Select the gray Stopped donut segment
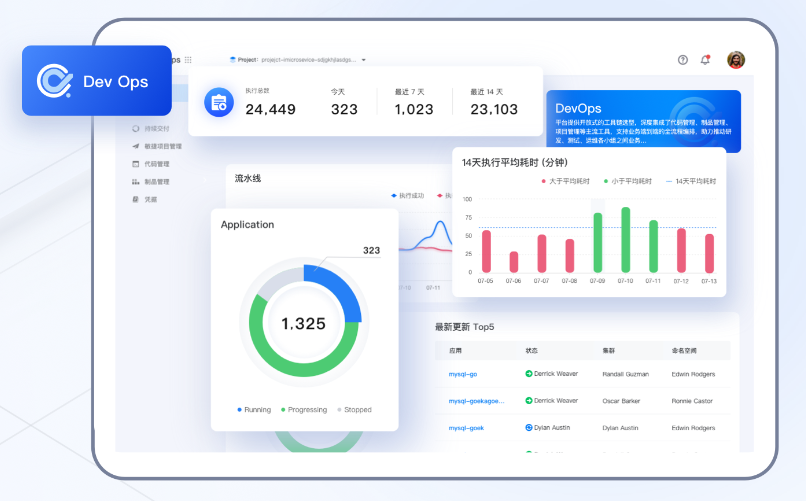This screenshot has width=806, height=501. [x=278, y=281]
